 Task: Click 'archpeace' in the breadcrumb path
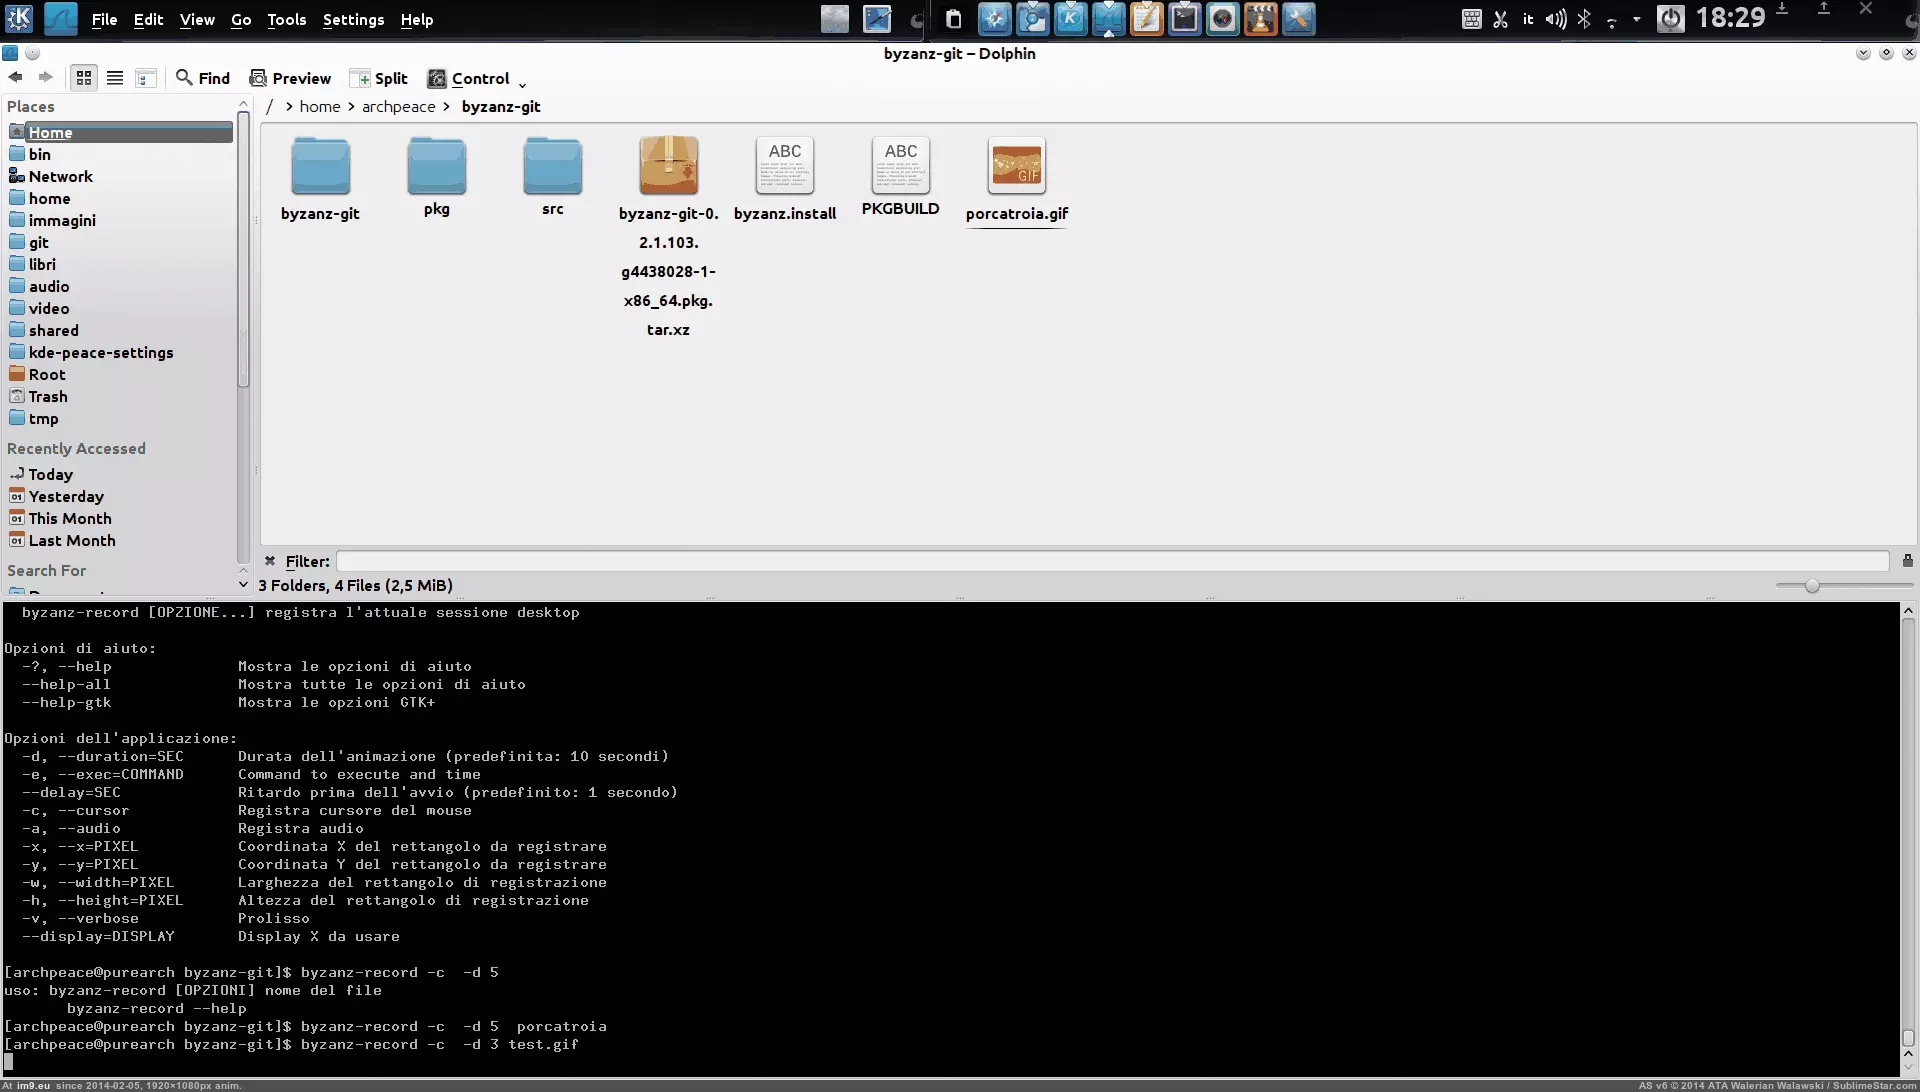398,106
